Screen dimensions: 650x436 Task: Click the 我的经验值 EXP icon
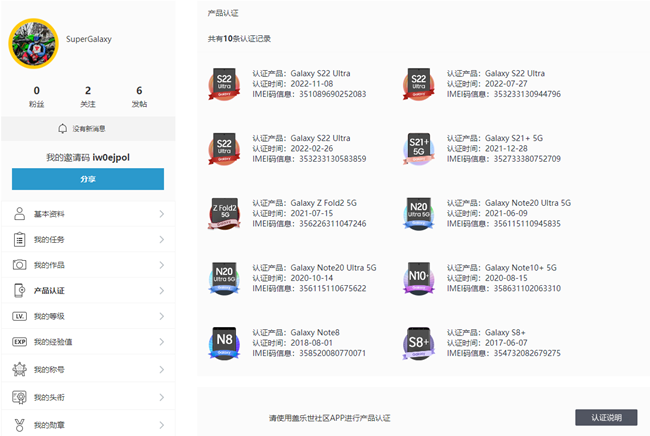[x=19, y=342]
